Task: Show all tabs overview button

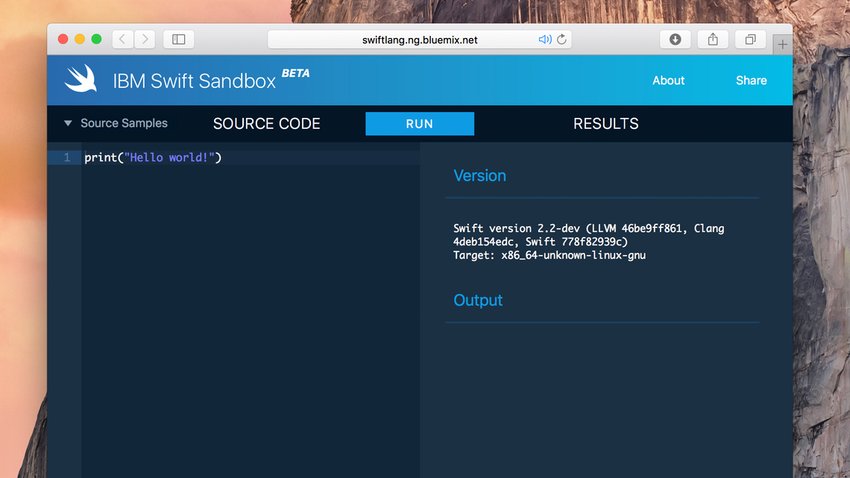Action: point(750,40)
